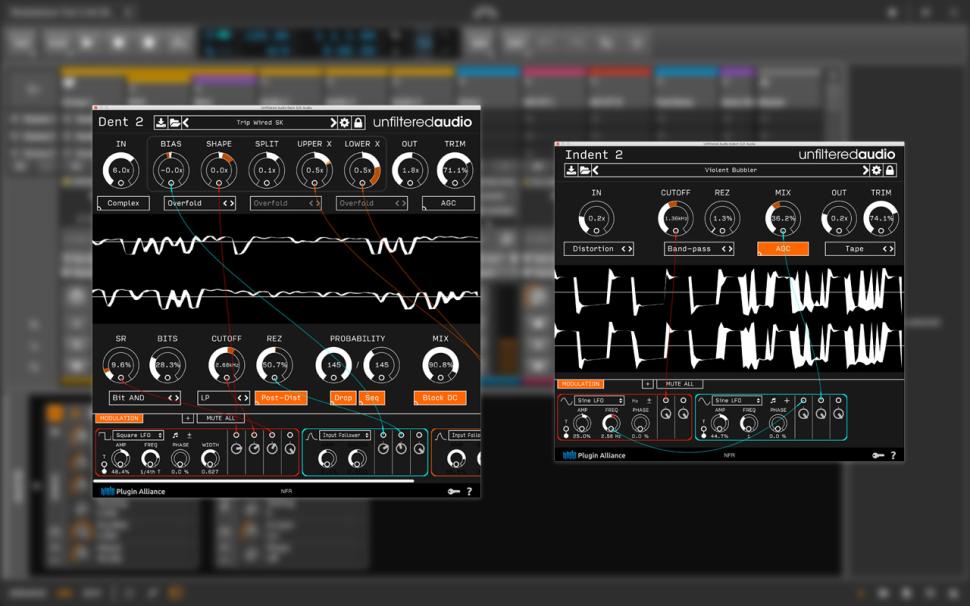This screenshot has height=606, width=970.
Task: Click the lock icon in Indent 2 header
Action: click(x=889, y=171)
